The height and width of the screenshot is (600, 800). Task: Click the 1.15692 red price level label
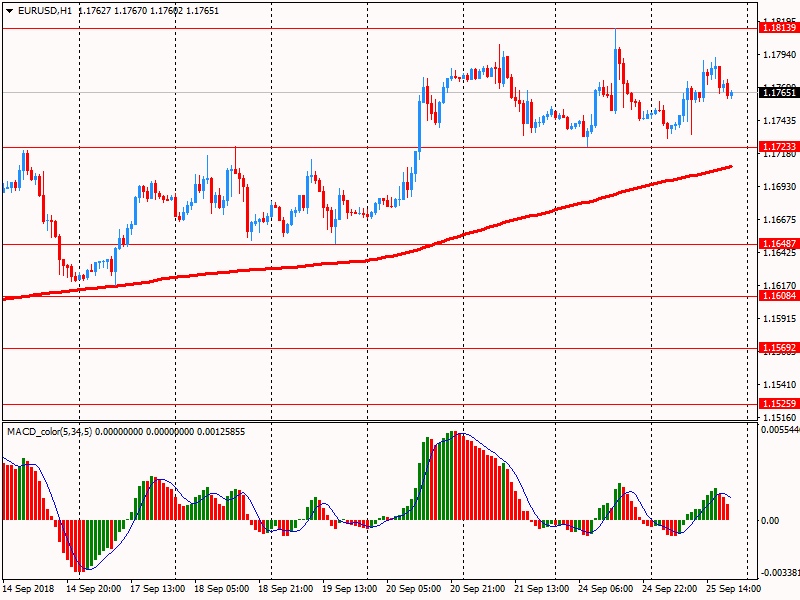click(x=778, y=348)
